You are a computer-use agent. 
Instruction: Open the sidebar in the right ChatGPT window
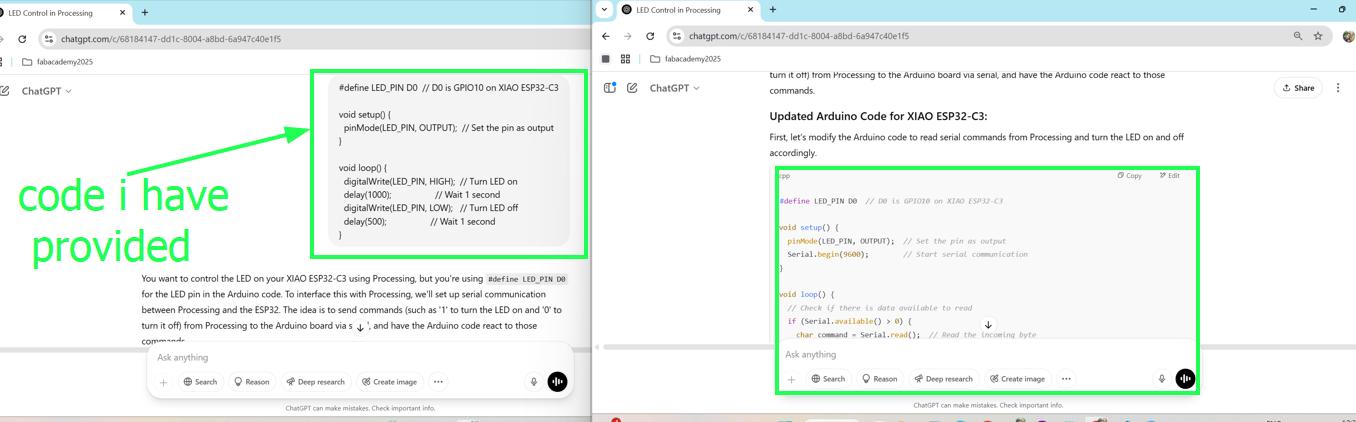[x=610, y=88]
